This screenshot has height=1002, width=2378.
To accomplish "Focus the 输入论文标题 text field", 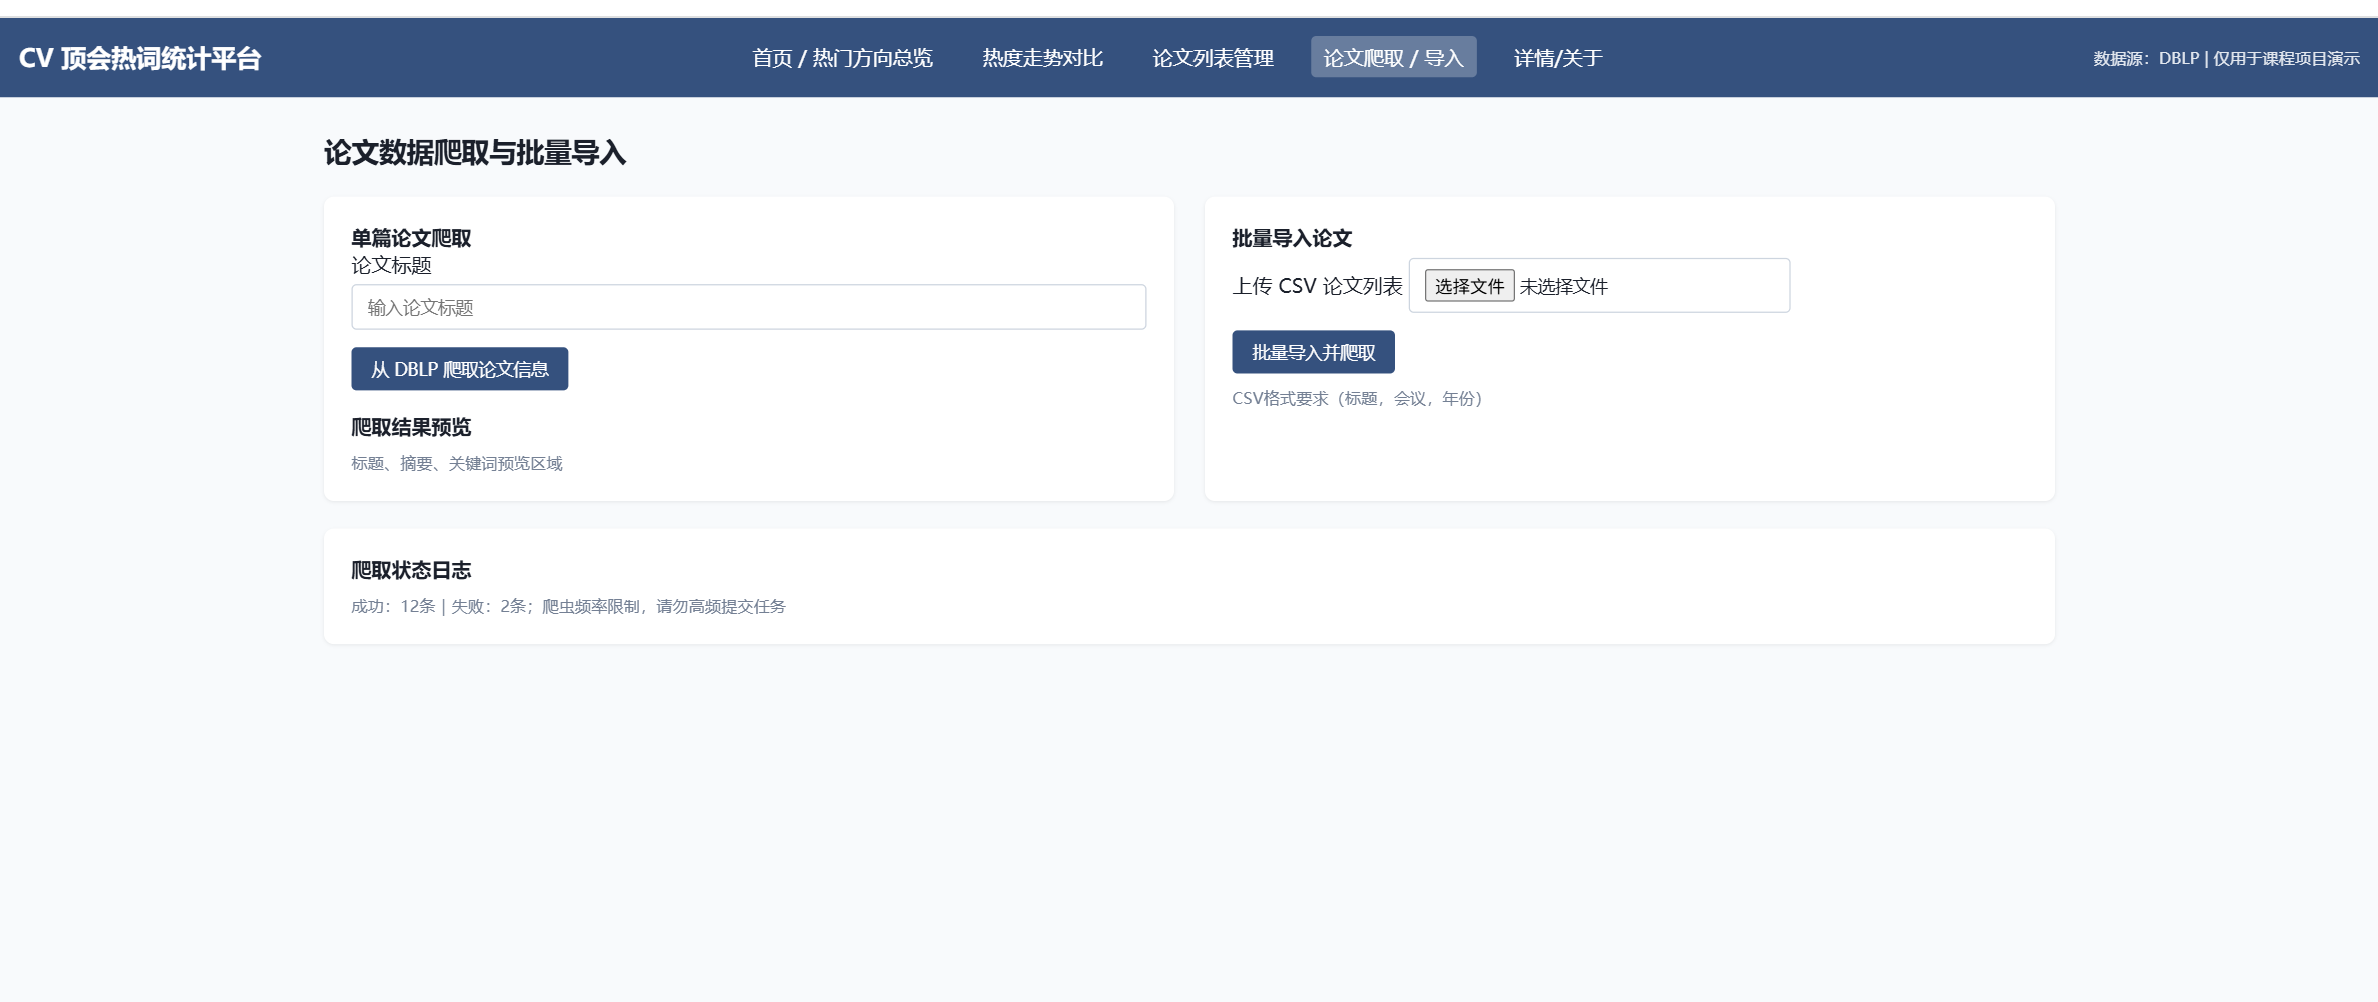I will click(748, 307).
